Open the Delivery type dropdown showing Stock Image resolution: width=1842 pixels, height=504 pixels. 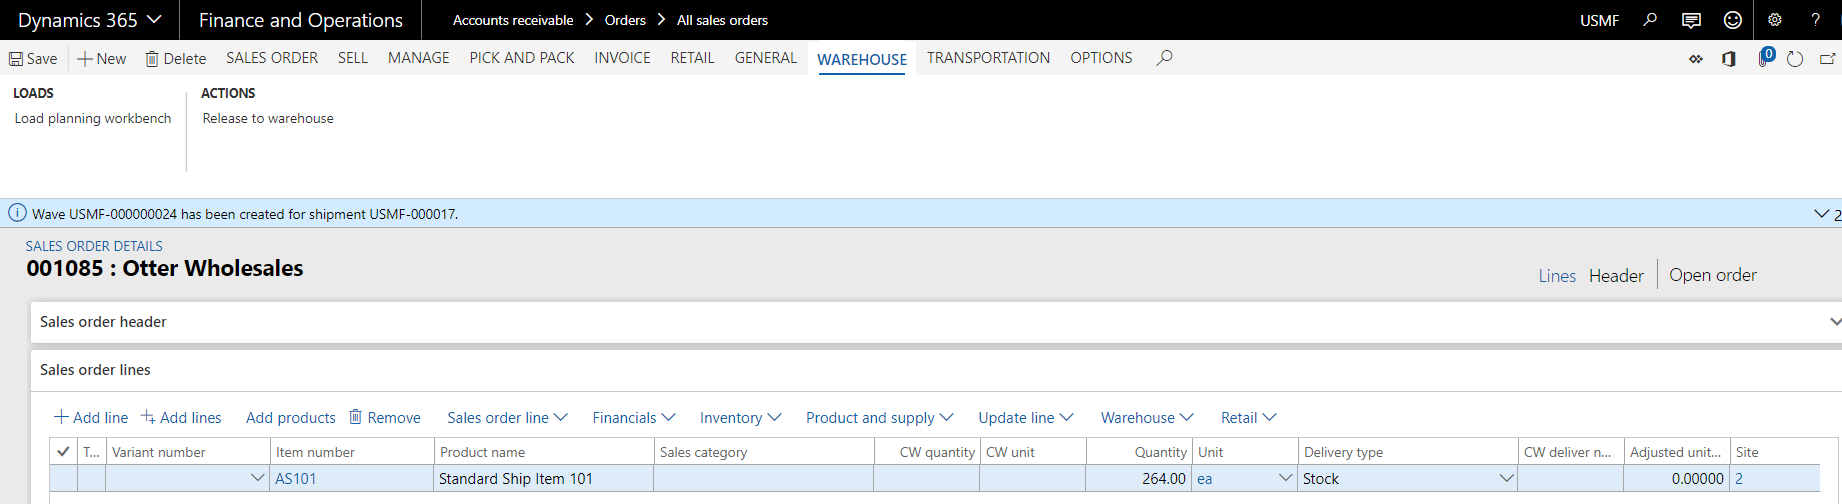coord(1506,479)
